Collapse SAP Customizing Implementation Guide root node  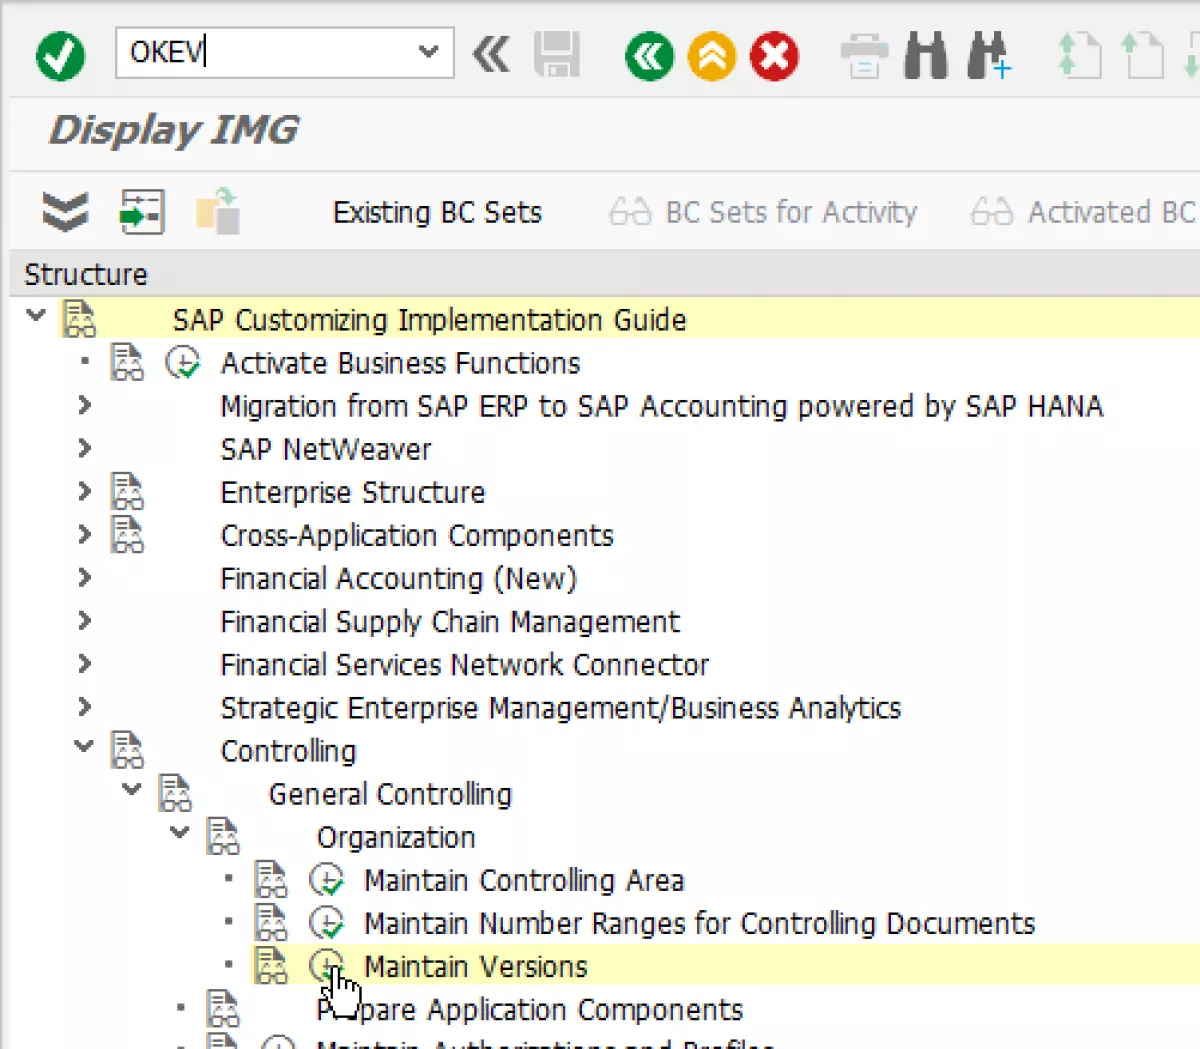[x=36, y=315]
